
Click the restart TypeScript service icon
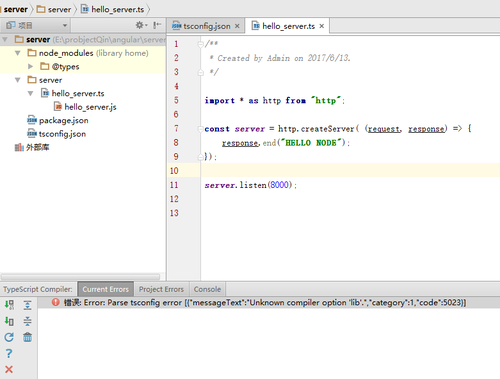[9, 337]
